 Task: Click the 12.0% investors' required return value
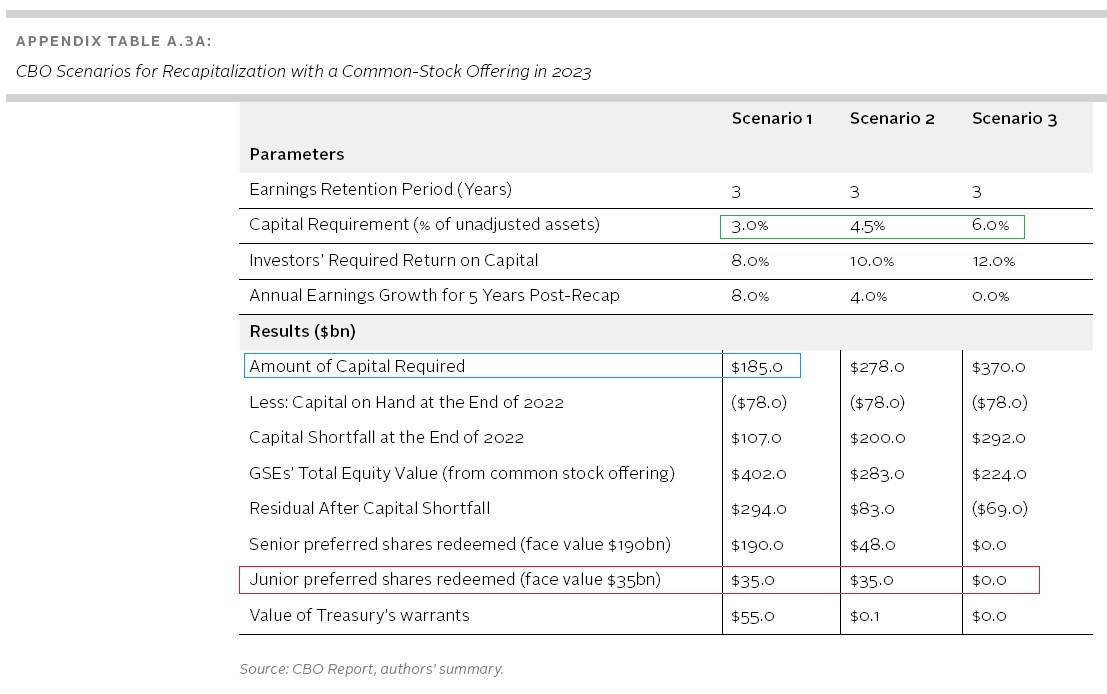click(x=993, y=261)
